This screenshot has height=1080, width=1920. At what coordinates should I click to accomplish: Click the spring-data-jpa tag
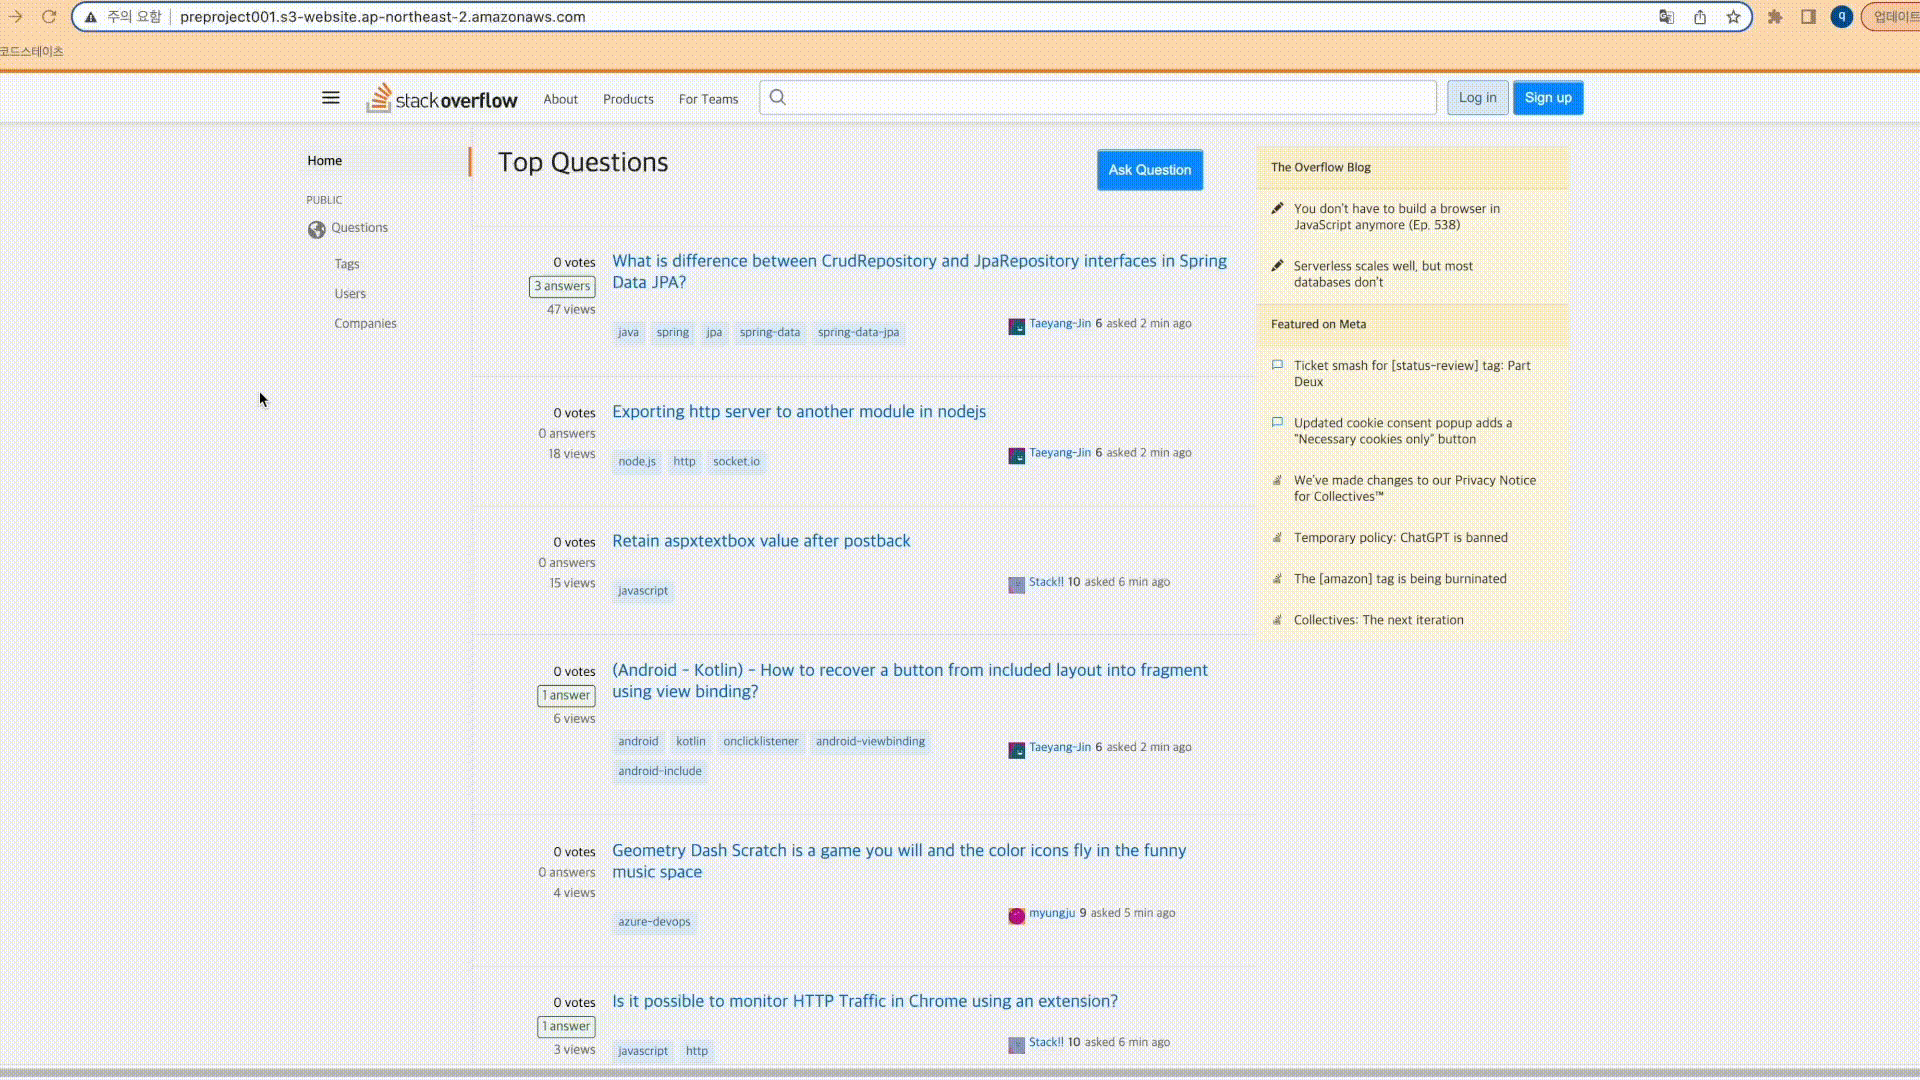coord(858,332)
